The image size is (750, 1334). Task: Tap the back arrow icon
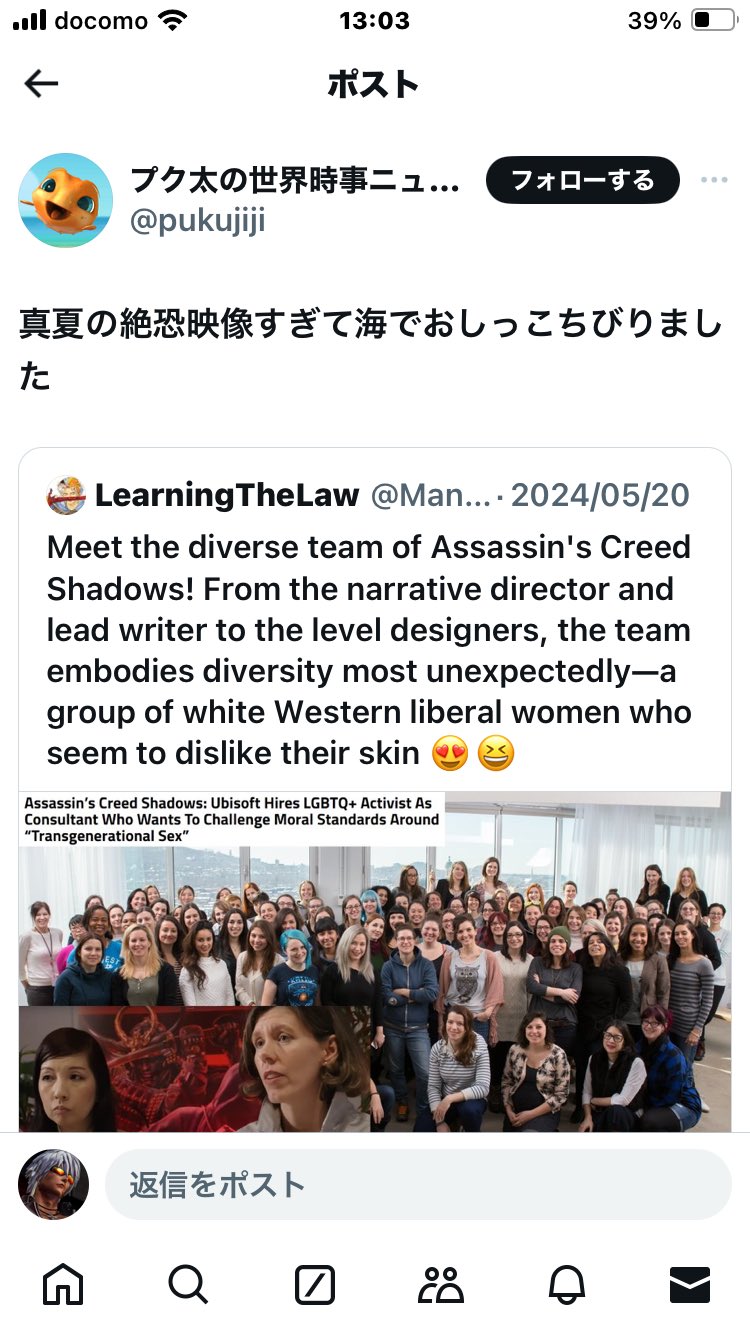[41, 85]
